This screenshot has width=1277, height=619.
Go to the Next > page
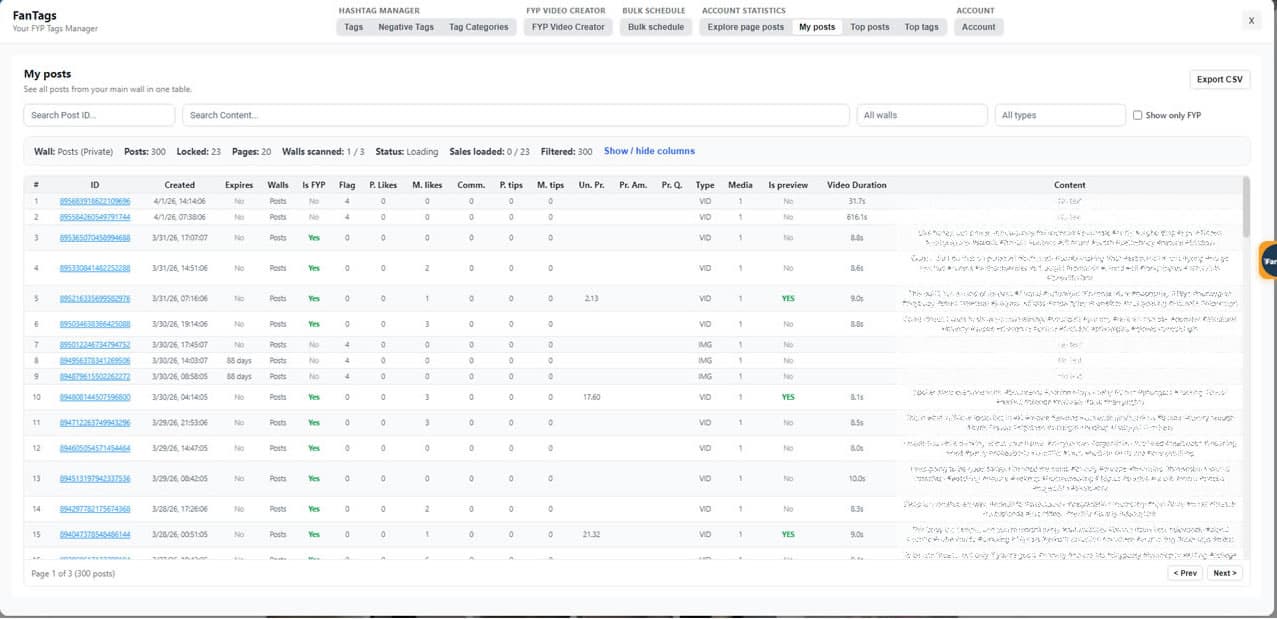click(x=1225, y=573)
